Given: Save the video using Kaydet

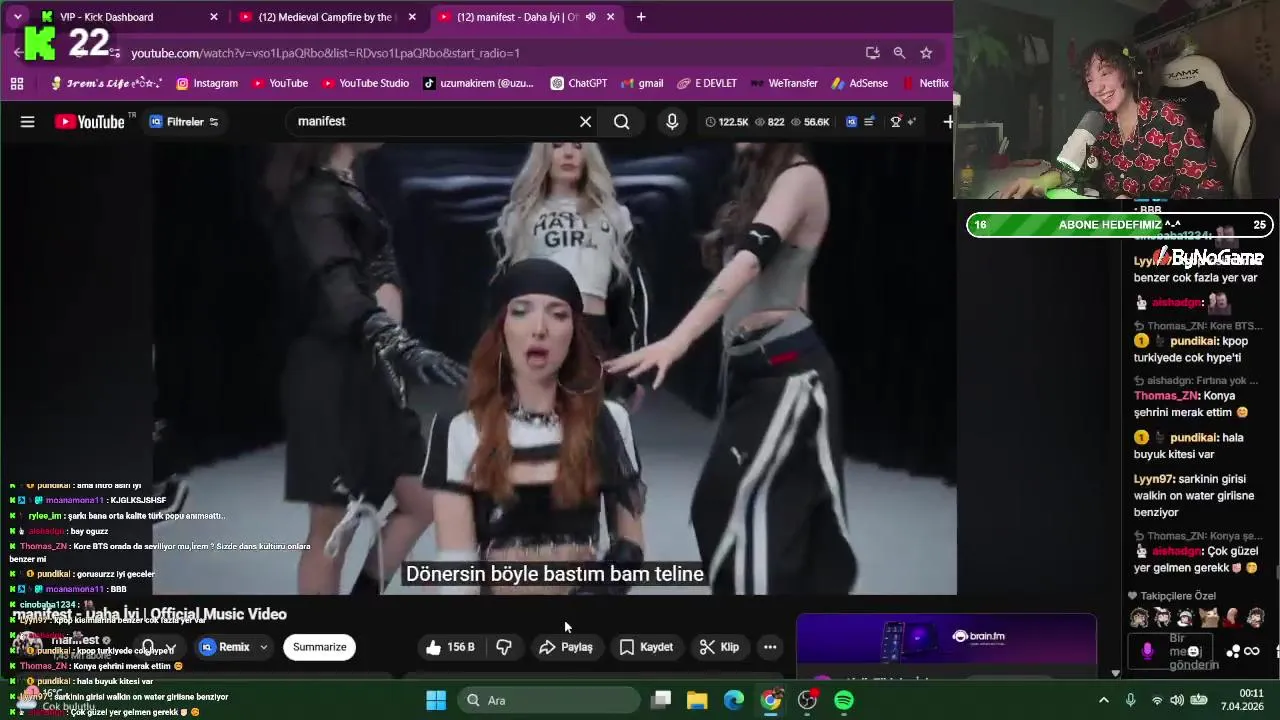Looking at the screenshot, I should click(x=646, y=647).
